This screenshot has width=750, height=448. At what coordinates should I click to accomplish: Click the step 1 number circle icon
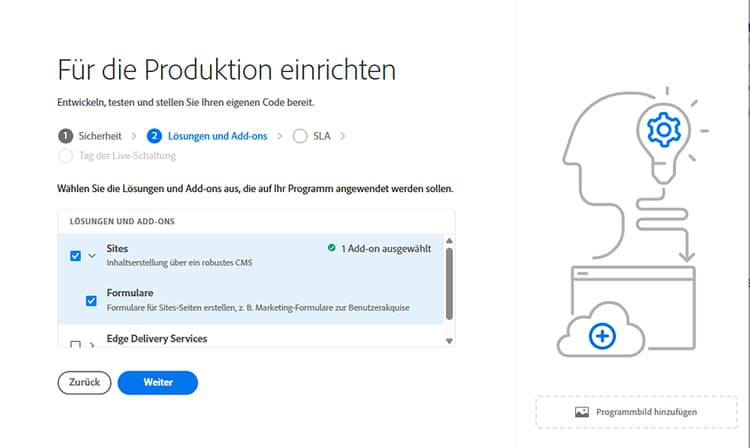point(66,136)
